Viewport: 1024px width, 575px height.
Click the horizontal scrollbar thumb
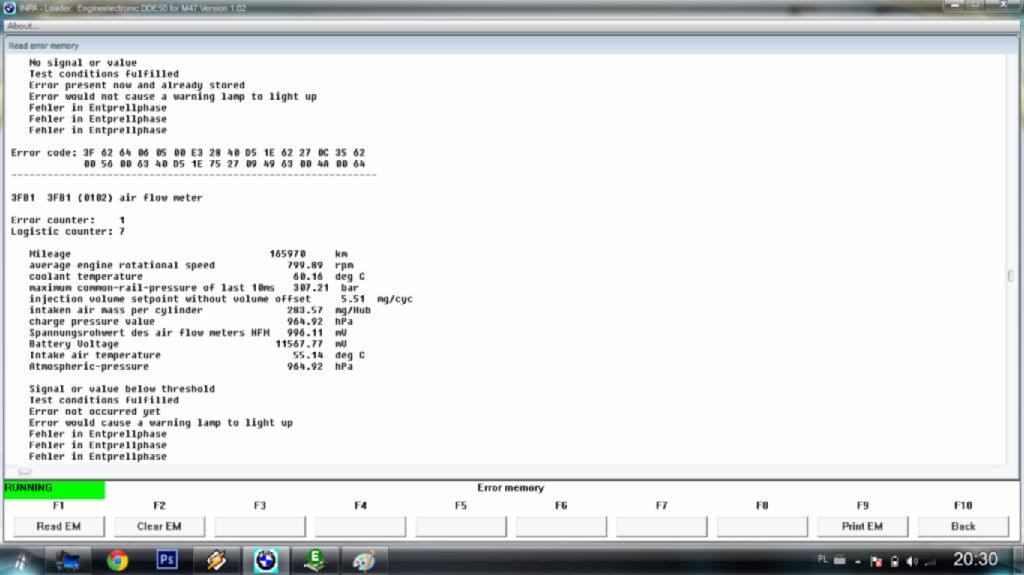pos(25,471)
